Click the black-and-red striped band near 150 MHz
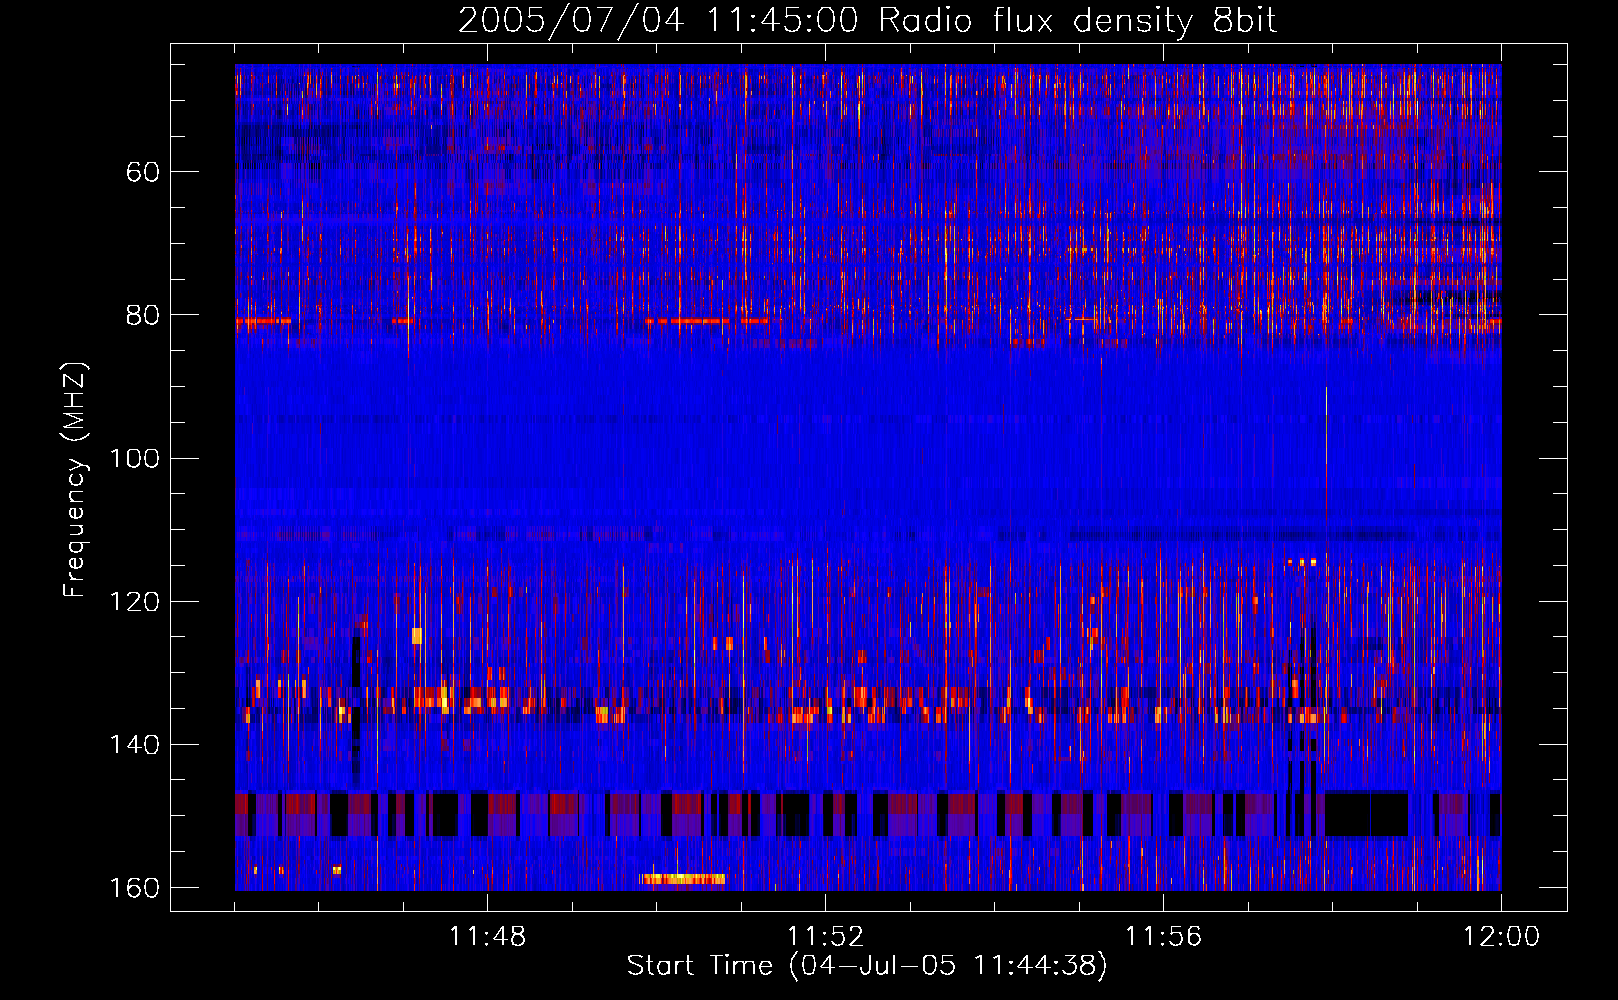This screenshot has height=1000, width=1618. (x=868, y=814)
